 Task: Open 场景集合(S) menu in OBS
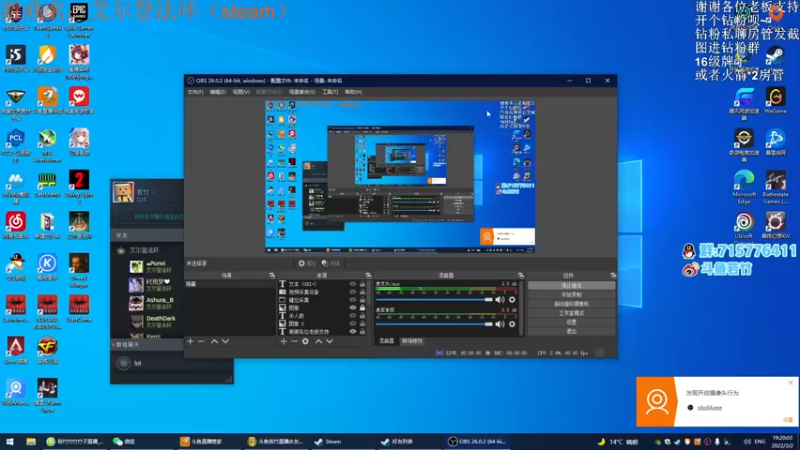[x=302, y=92]
